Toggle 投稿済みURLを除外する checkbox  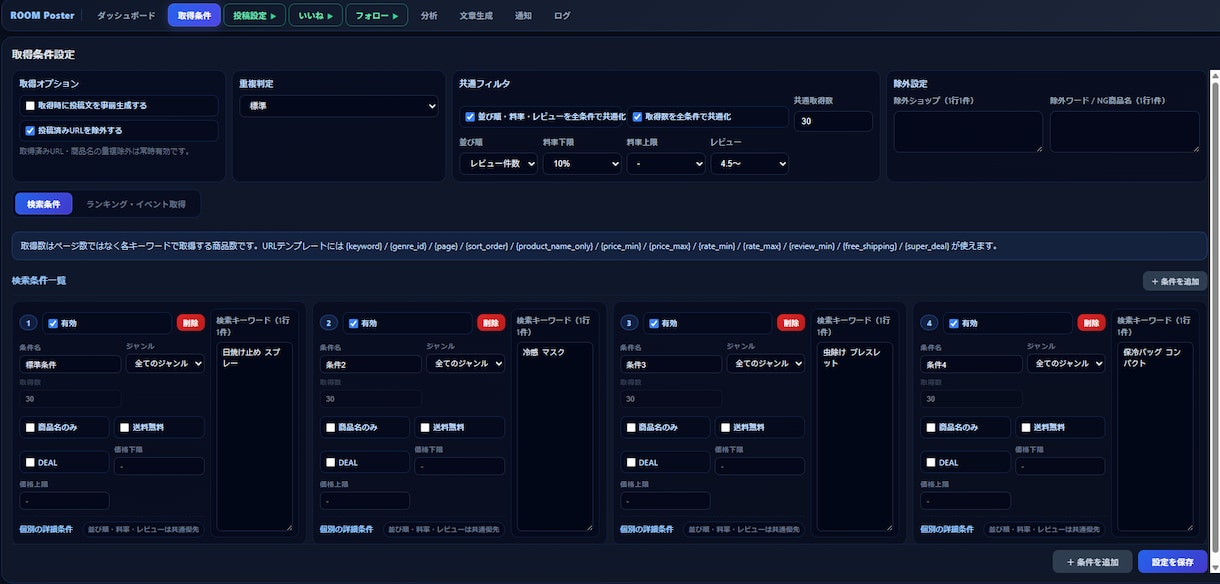(x=30, y=130)
